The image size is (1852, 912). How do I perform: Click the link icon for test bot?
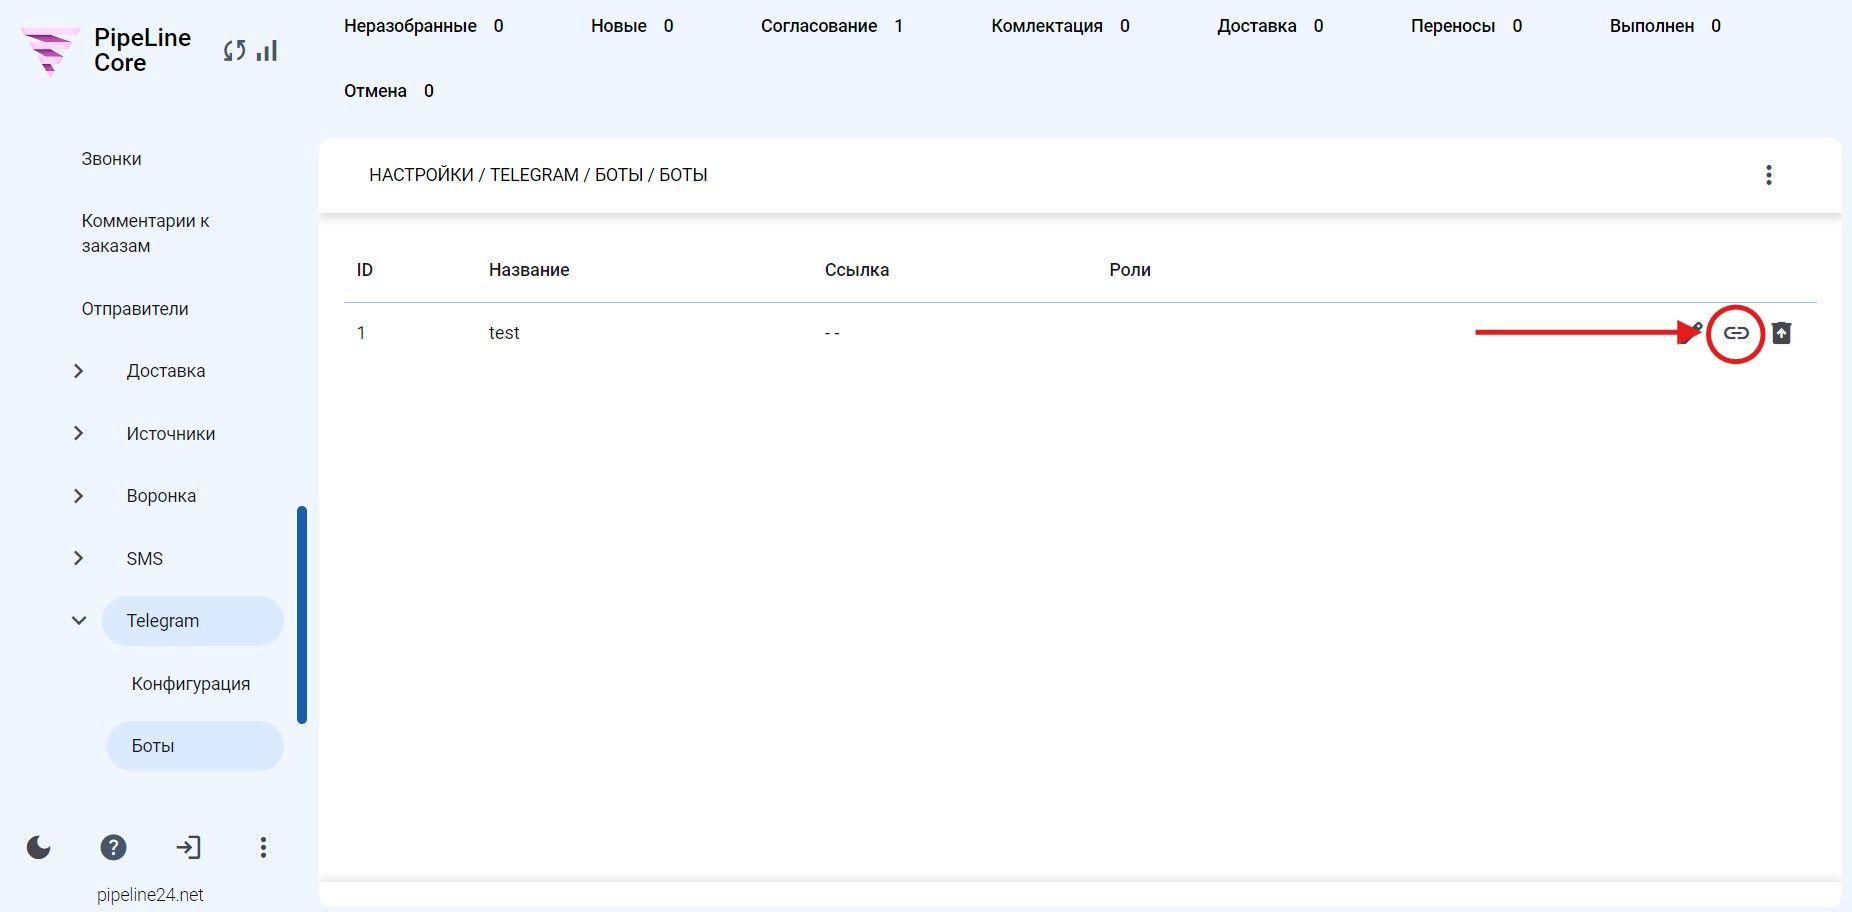(1736, 333)
